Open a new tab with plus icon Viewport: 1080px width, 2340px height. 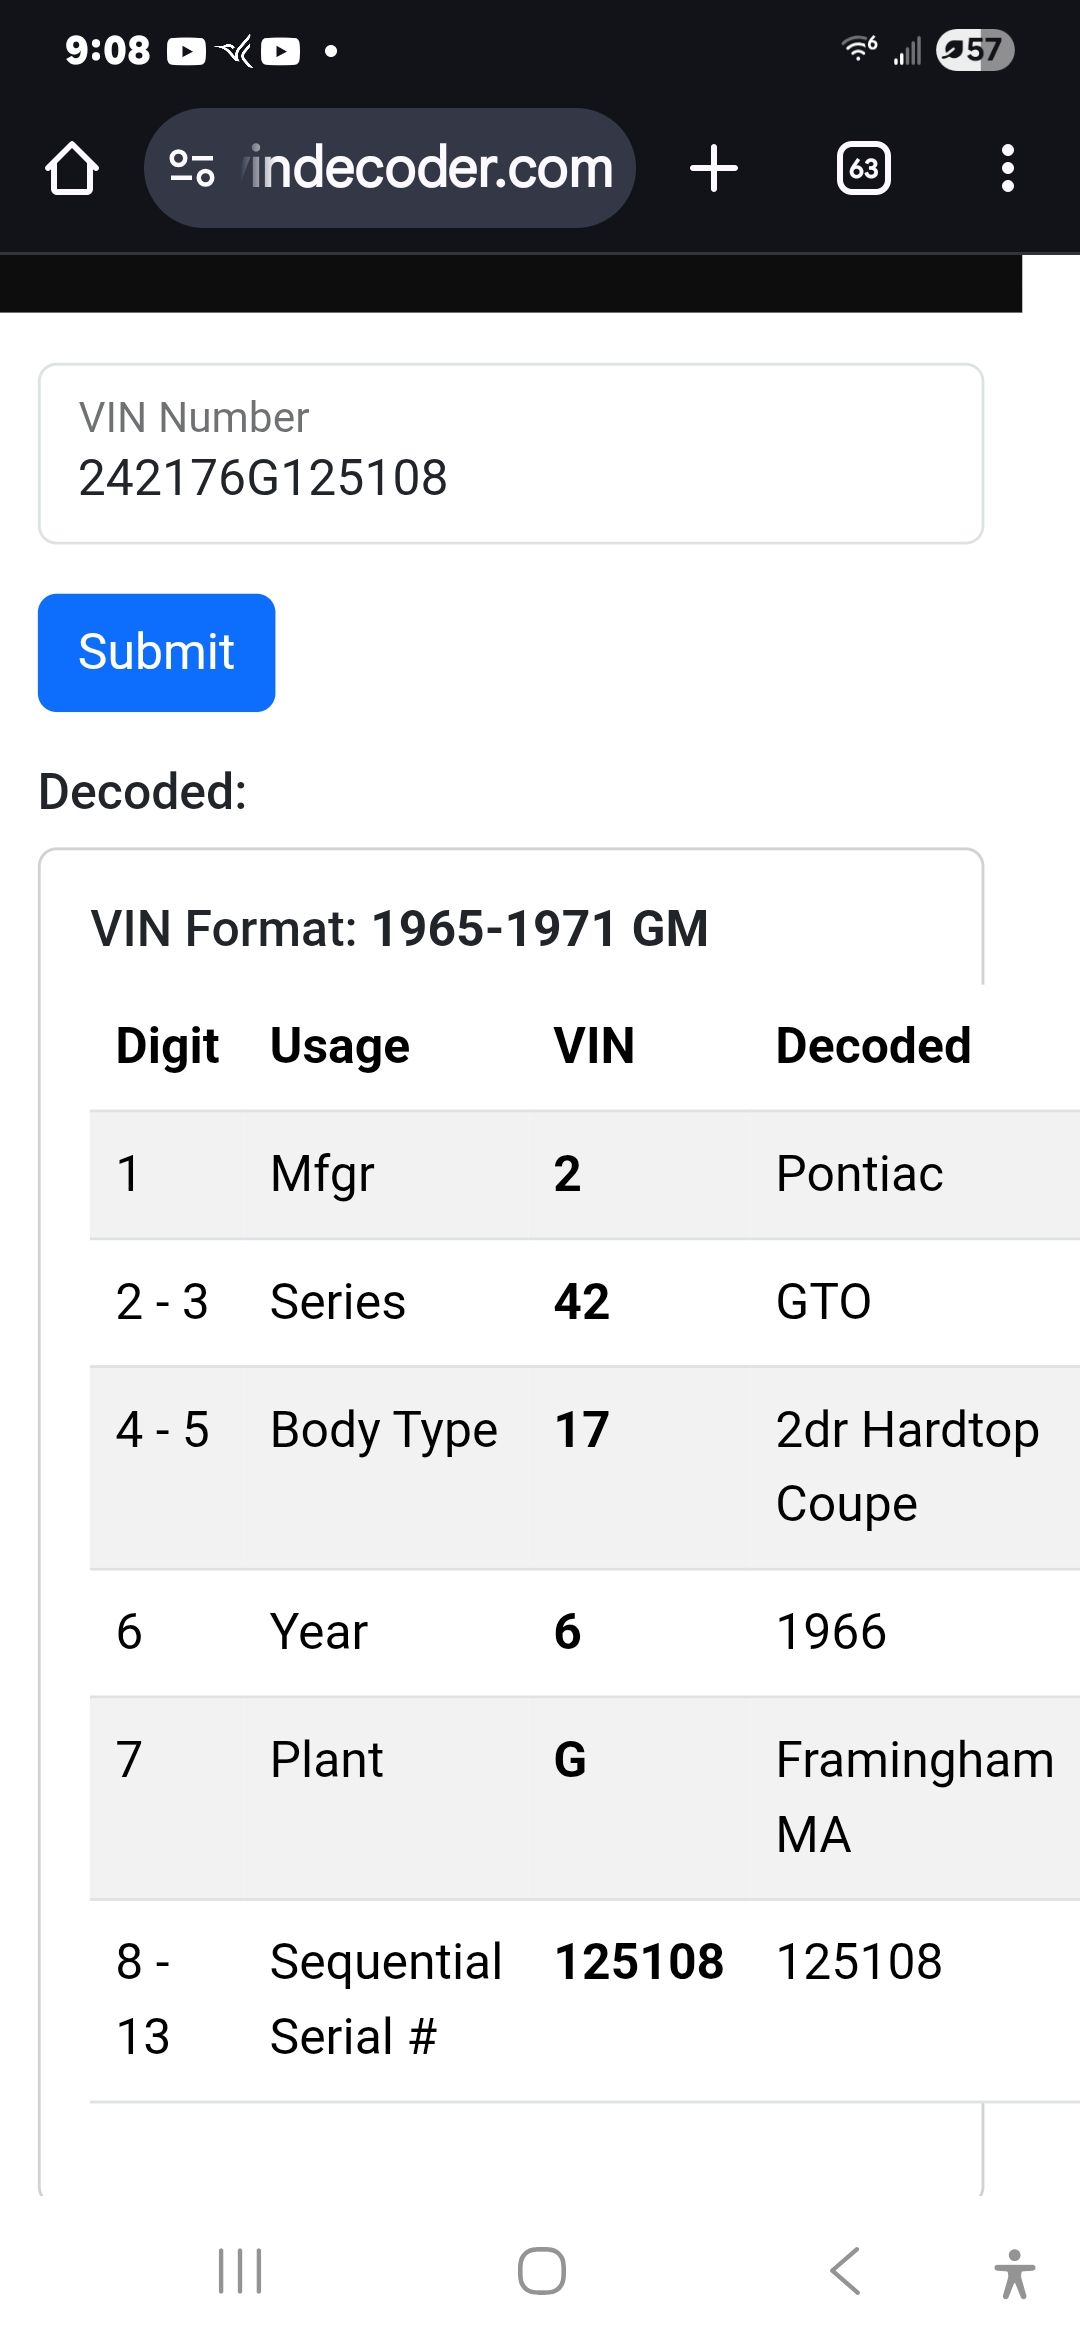tap(714, 168)
